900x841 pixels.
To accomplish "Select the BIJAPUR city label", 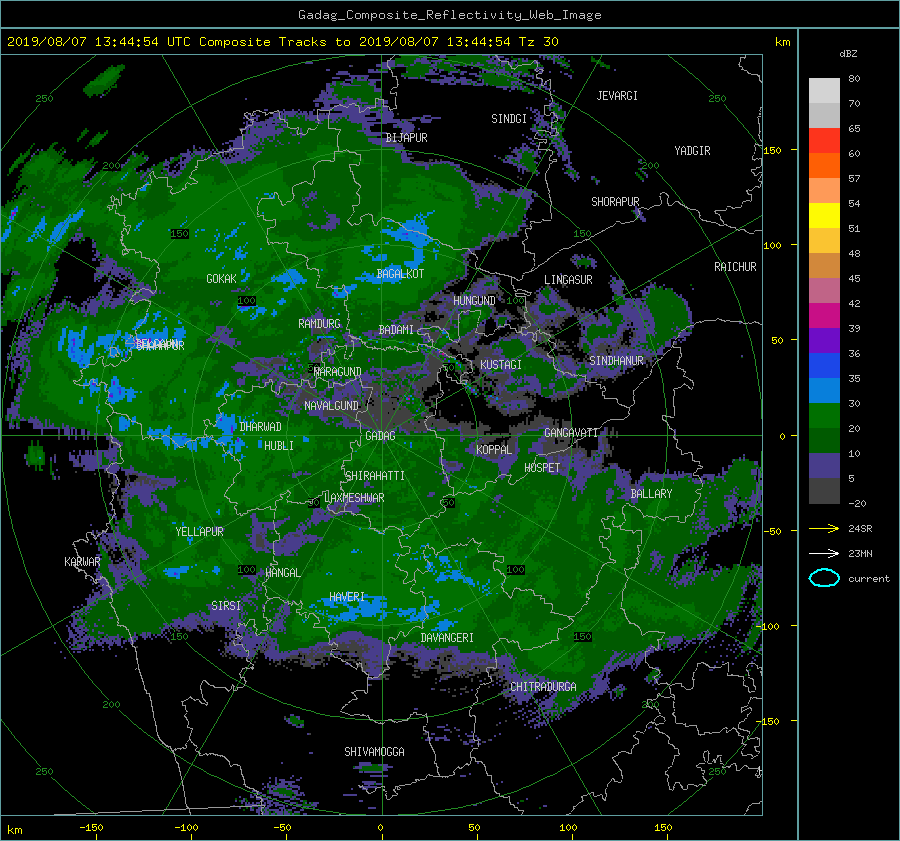I will [406, 138].
